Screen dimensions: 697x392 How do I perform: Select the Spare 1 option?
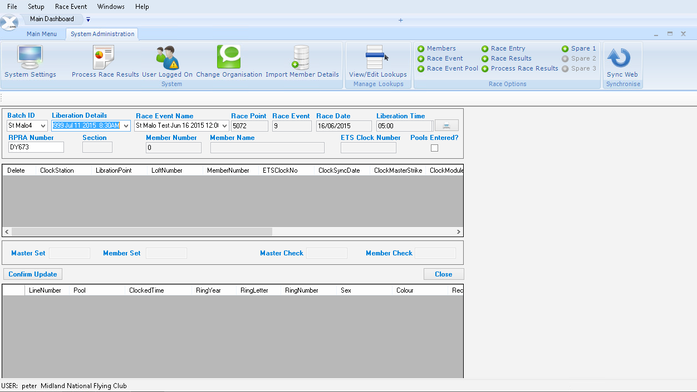pos(579,48)
